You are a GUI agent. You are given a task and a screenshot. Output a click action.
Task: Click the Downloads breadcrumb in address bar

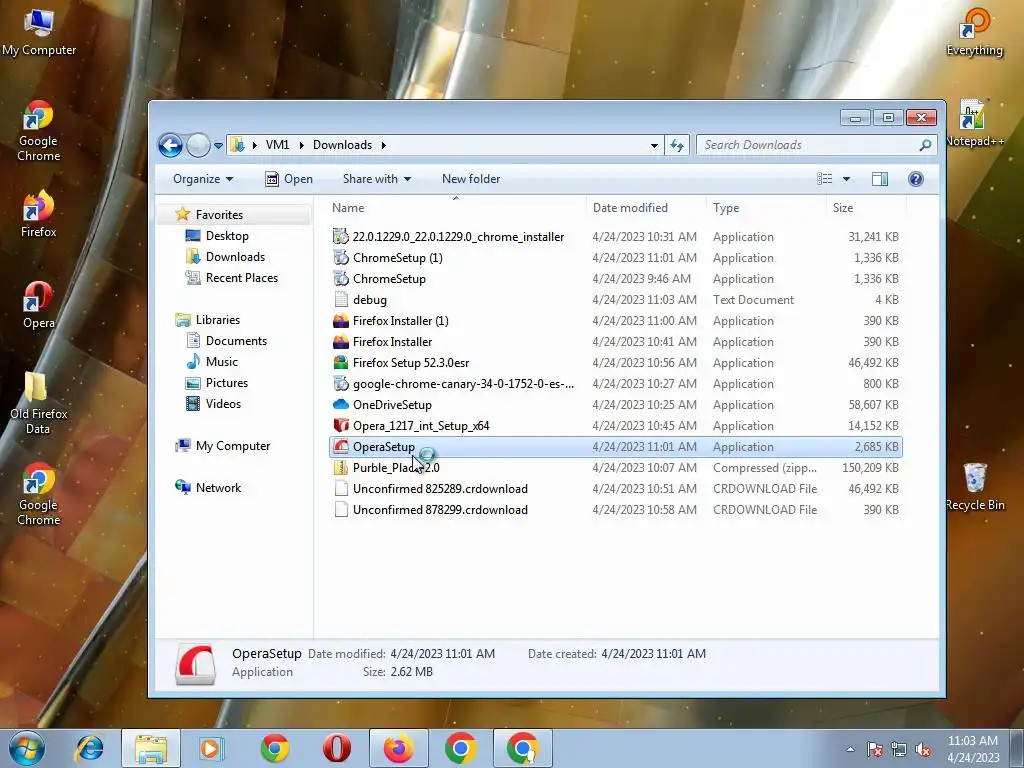pyautogui.click(x=342, y=145)
